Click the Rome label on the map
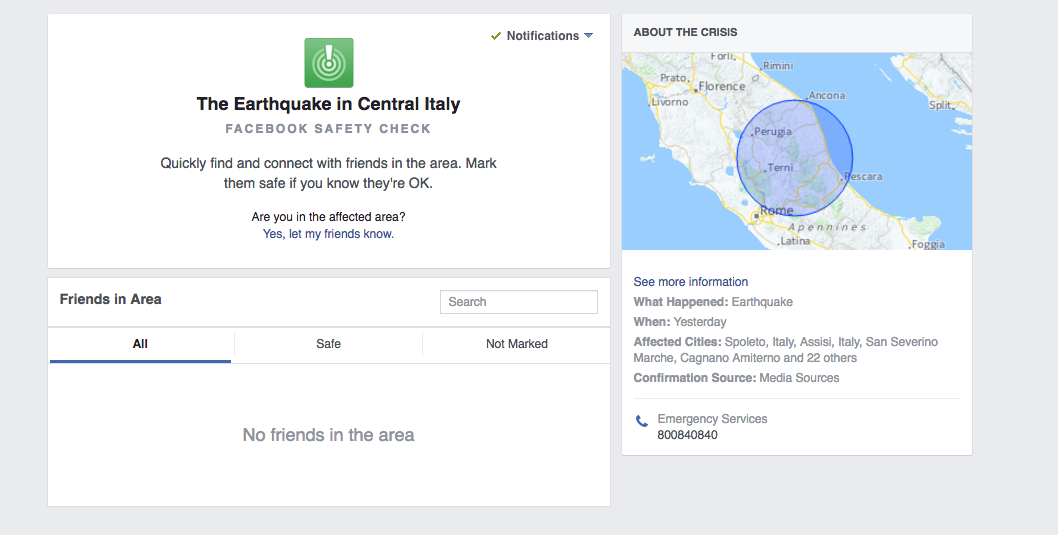 777,210
